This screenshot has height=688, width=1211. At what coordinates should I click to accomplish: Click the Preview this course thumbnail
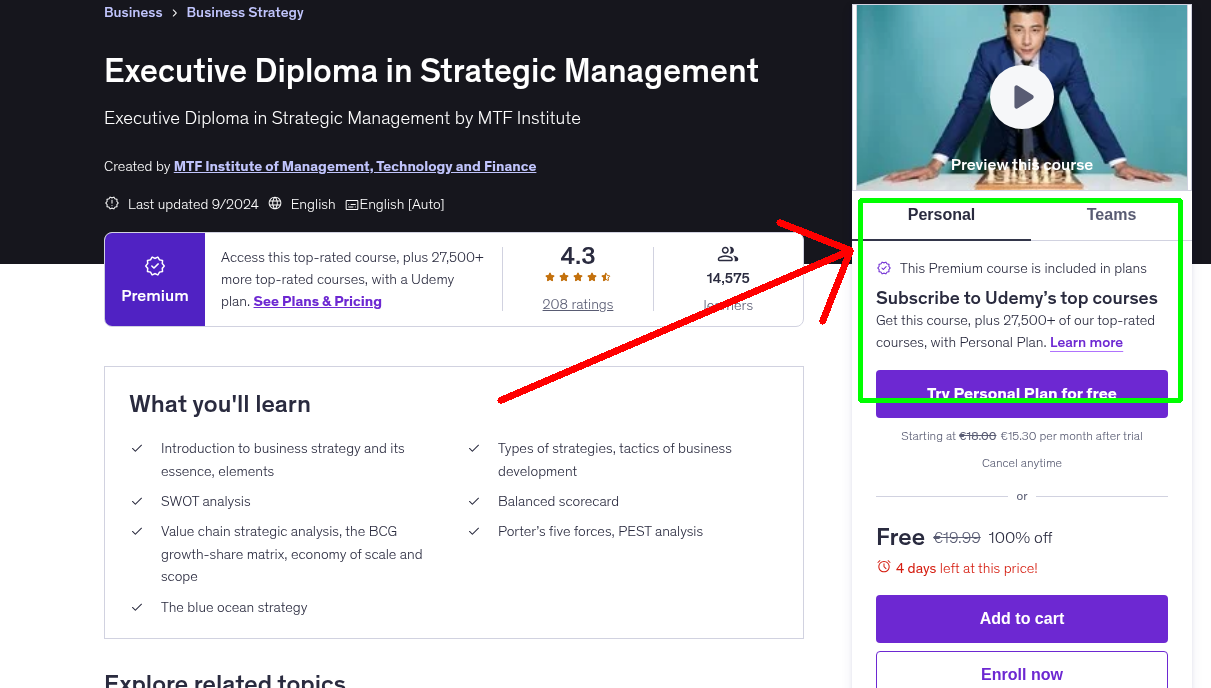[1022, 98]
